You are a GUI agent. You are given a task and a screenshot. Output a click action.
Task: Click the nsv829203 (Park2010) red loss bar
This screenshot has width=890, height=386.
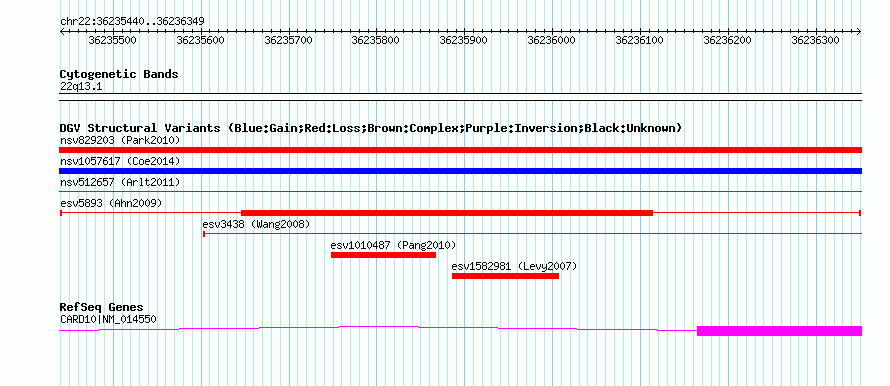[x=460, y=150]
